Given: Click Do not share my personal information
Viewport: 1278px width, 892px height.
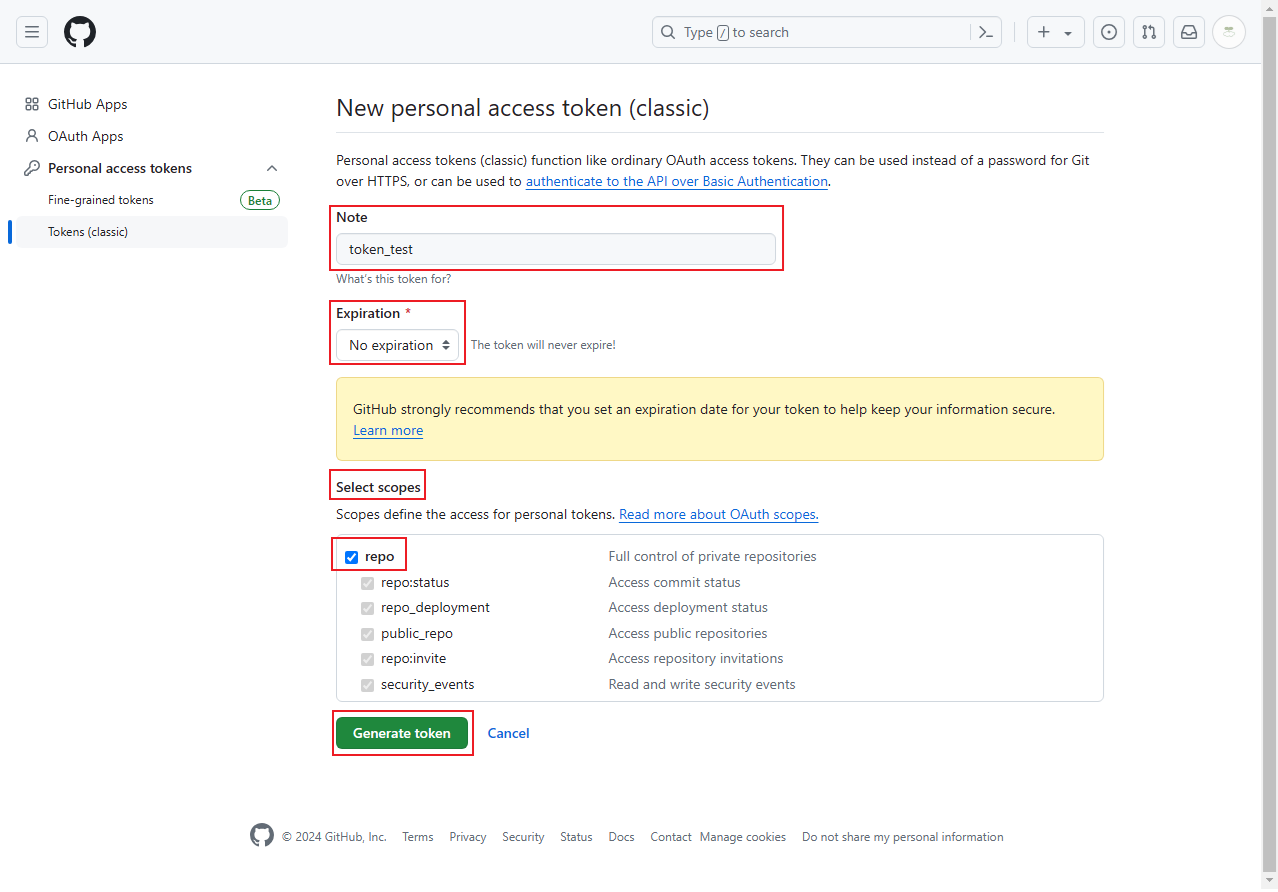Looking at the screenshot, I should (x=903, y=837).
